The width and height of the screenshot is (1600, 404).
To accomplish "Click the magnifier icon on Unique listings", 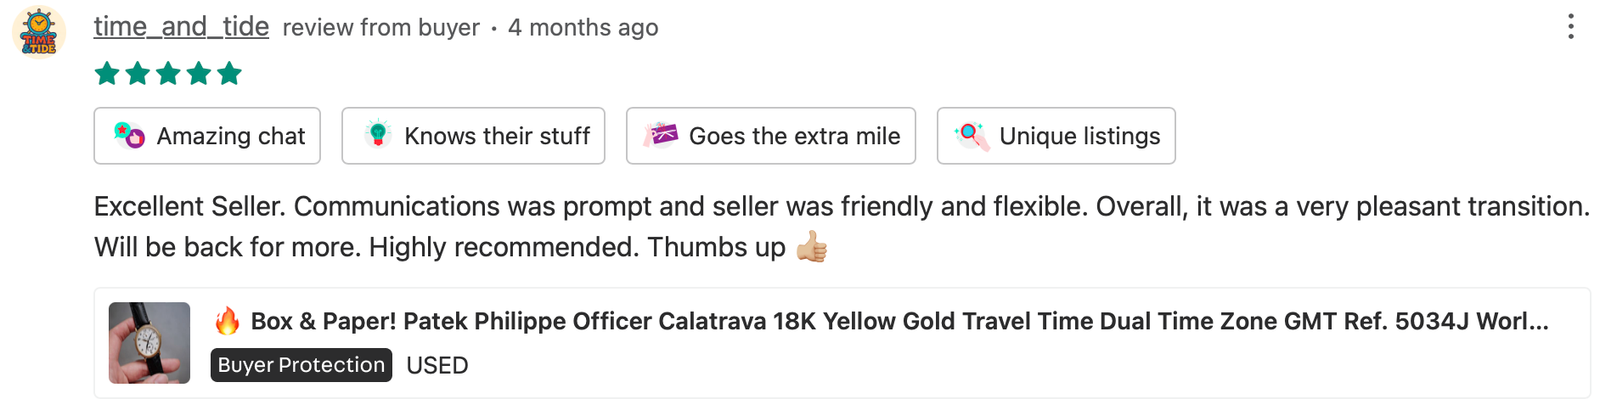I will (x=971, y=135).
